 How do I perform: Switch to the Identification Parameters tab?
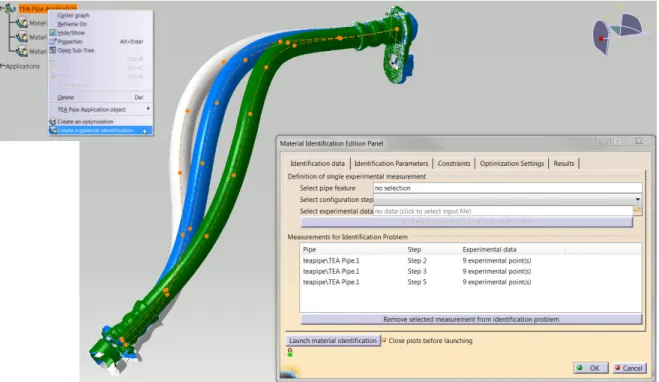click(x=391, y=163)
